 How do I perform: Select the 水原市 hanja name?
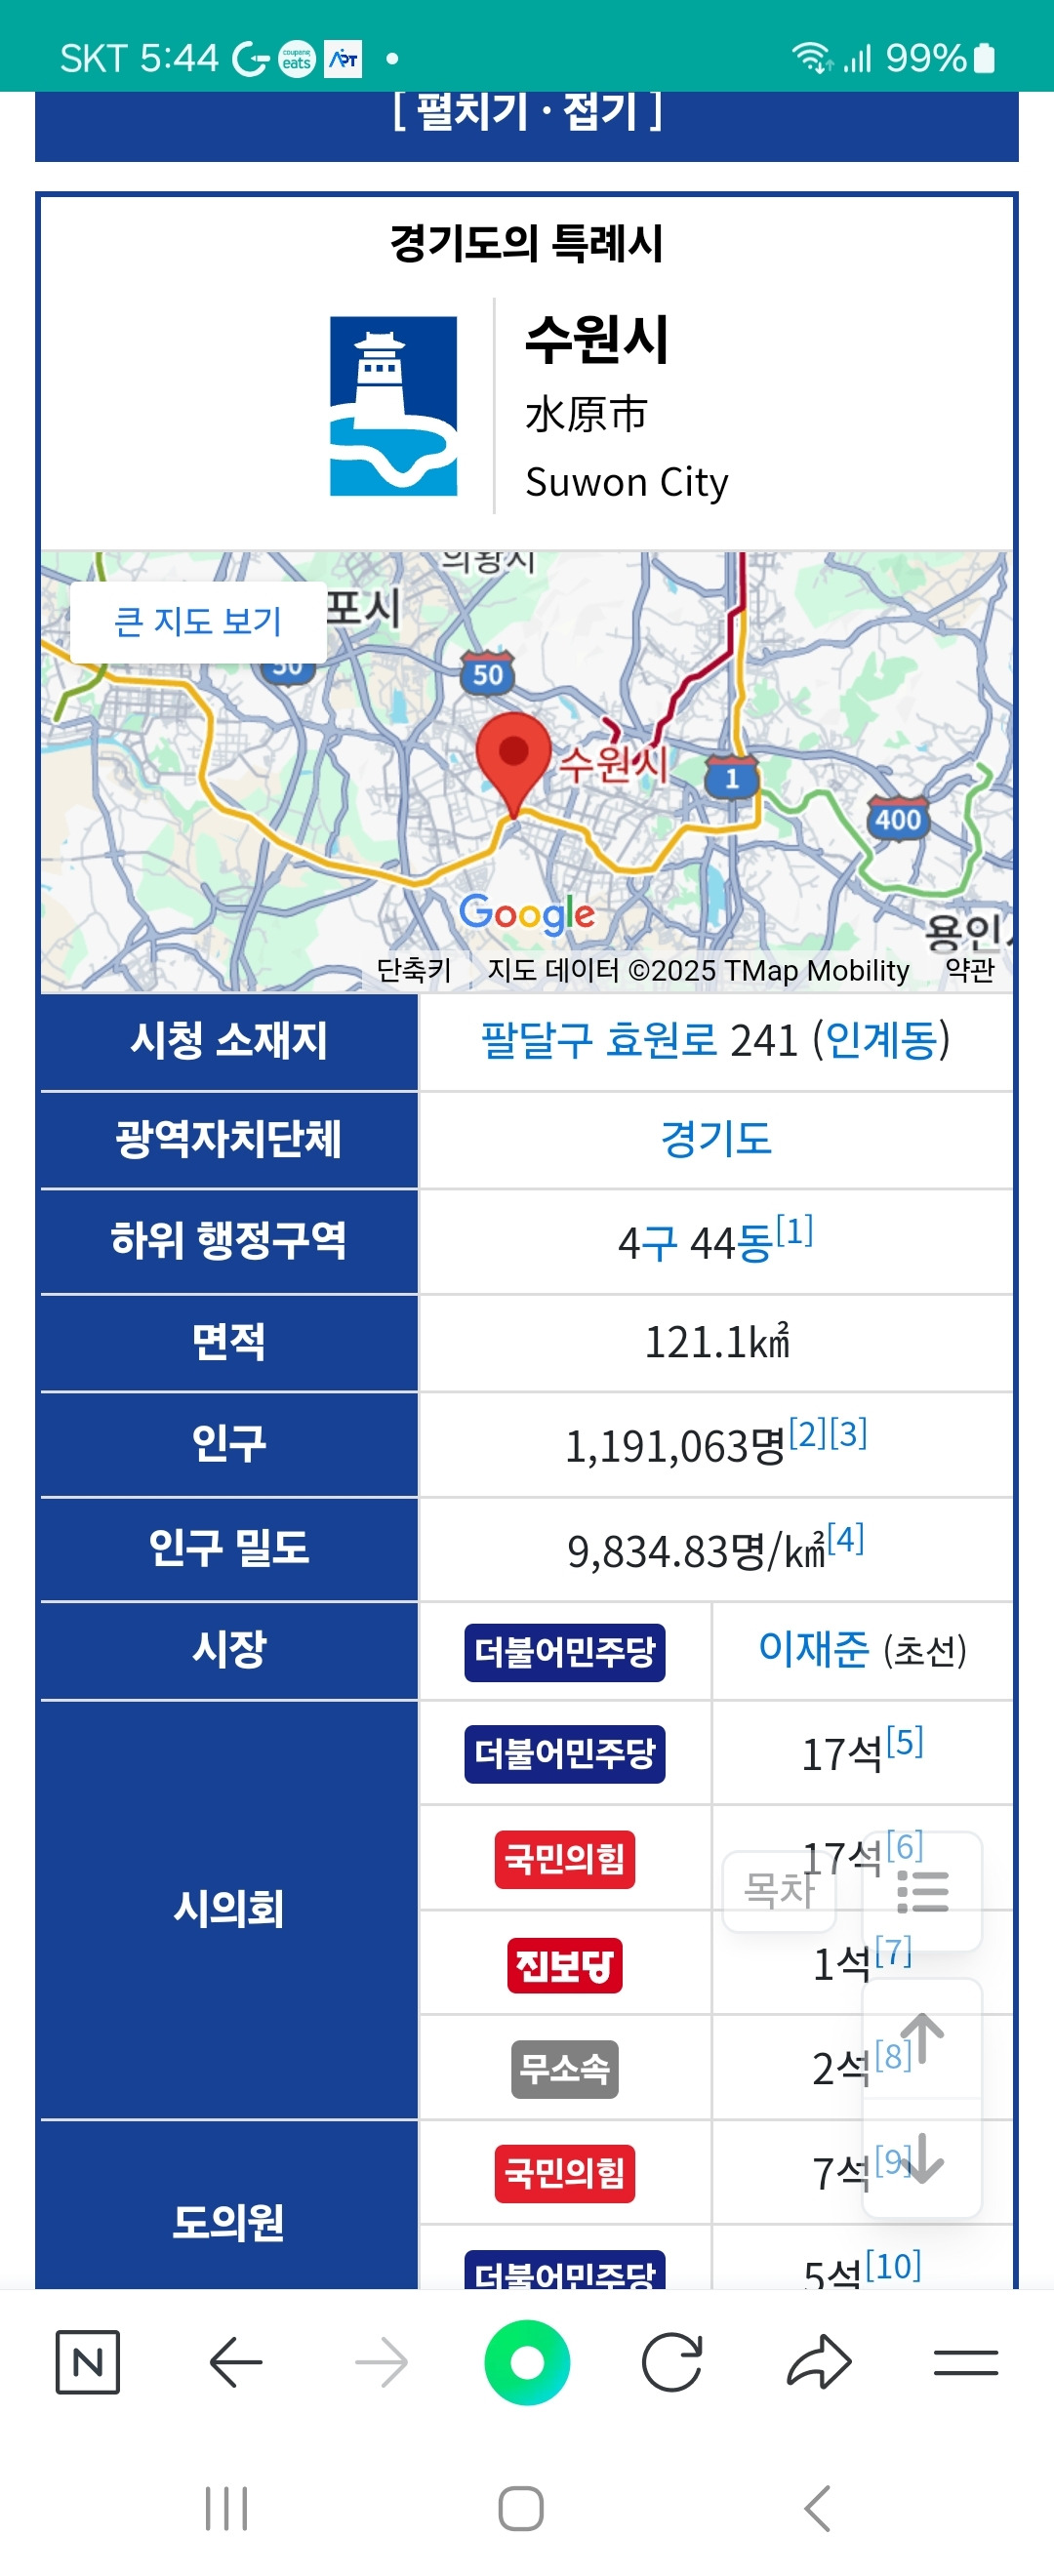[587, 414]
